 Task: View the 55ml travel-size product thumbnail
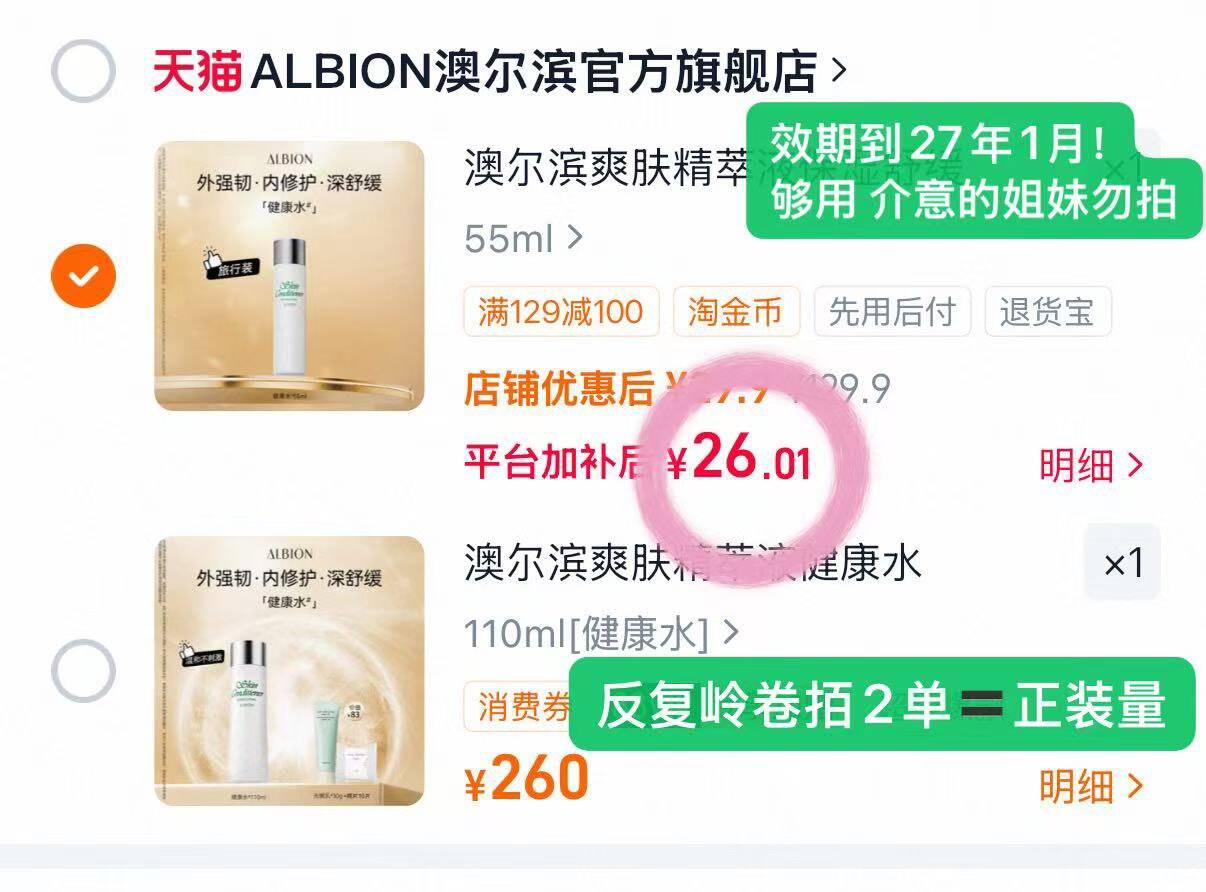[289, 275]
